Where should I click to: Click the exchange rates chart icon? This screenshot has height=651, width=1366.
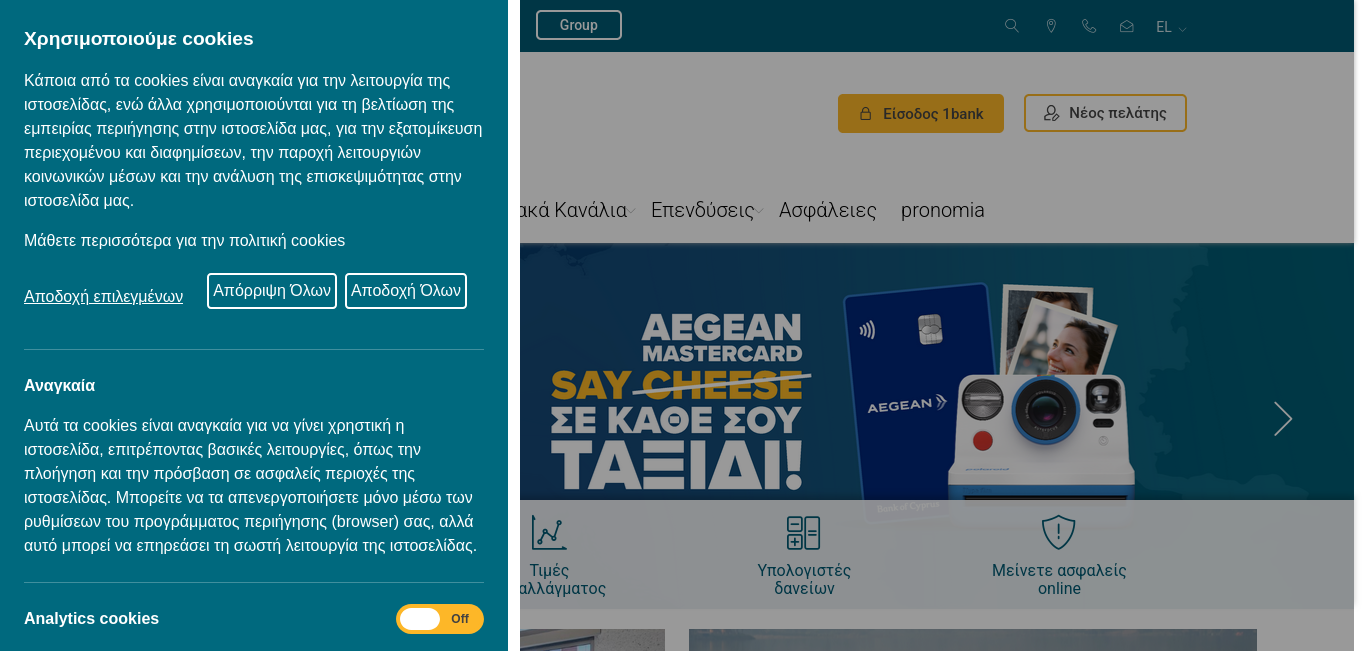(x=548, y=533)
